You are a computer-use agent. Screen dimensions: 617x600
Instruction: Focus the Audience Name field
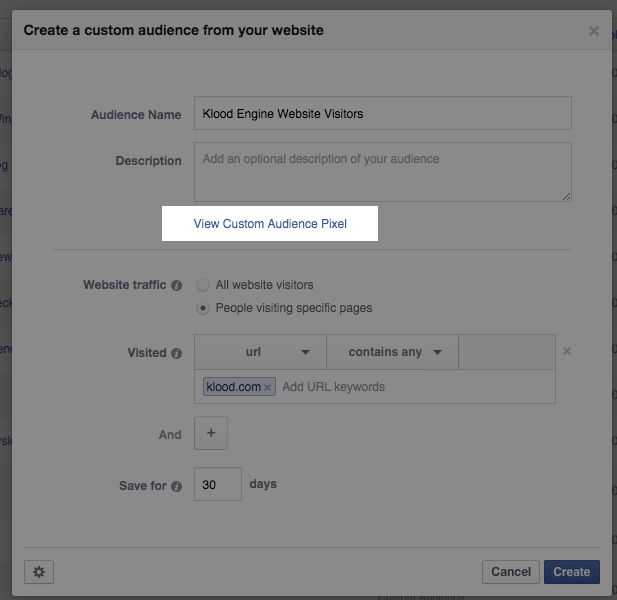[383, 113]
